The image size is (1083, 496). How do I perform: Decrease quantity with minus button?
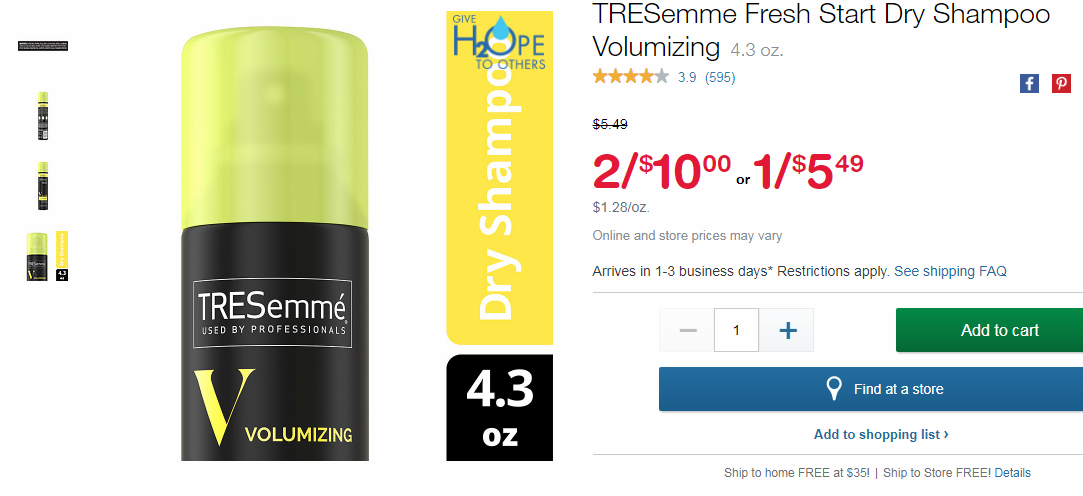point(687,330)
